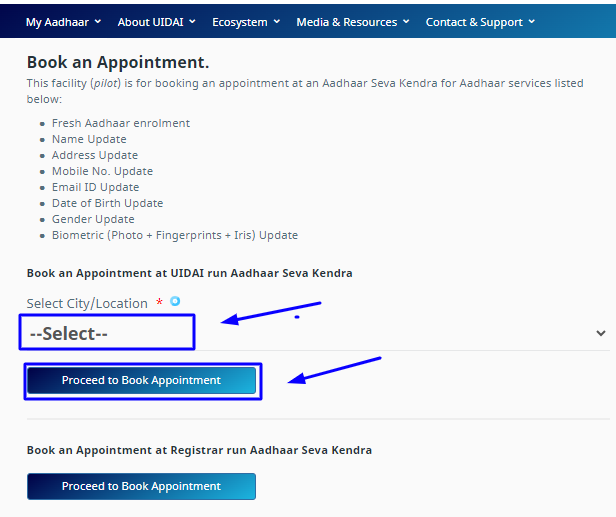Click the 'Name Update' list item
Image resolution: width=616 pixels, height=517 pixels.
click(x=89, y=139)
